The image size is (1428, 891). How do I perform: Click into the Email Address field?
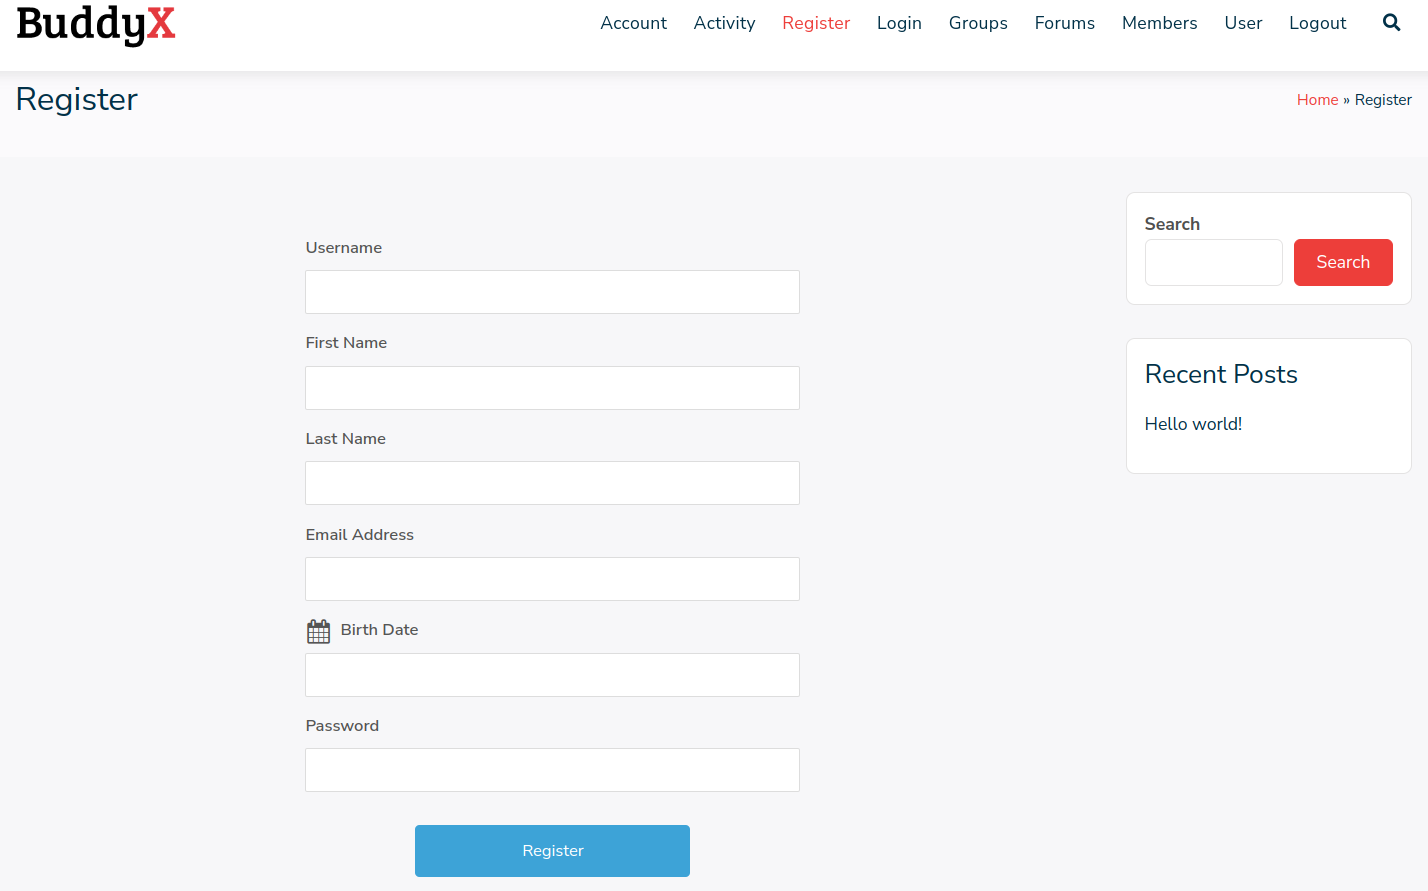click(552, 579)
